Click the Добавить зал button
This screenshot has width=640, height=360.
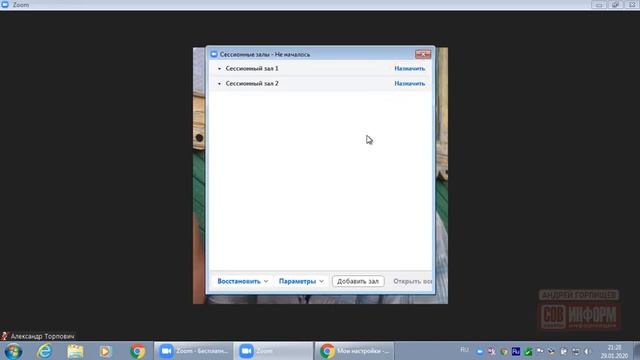358,281
